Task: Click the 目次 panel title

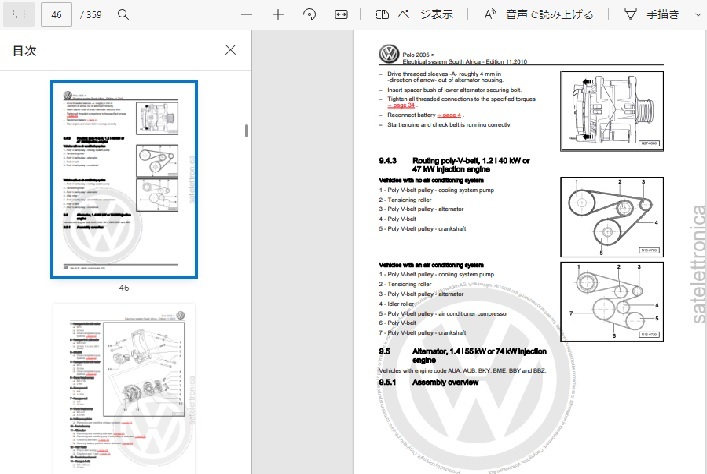Action: [x=24, y=51]
